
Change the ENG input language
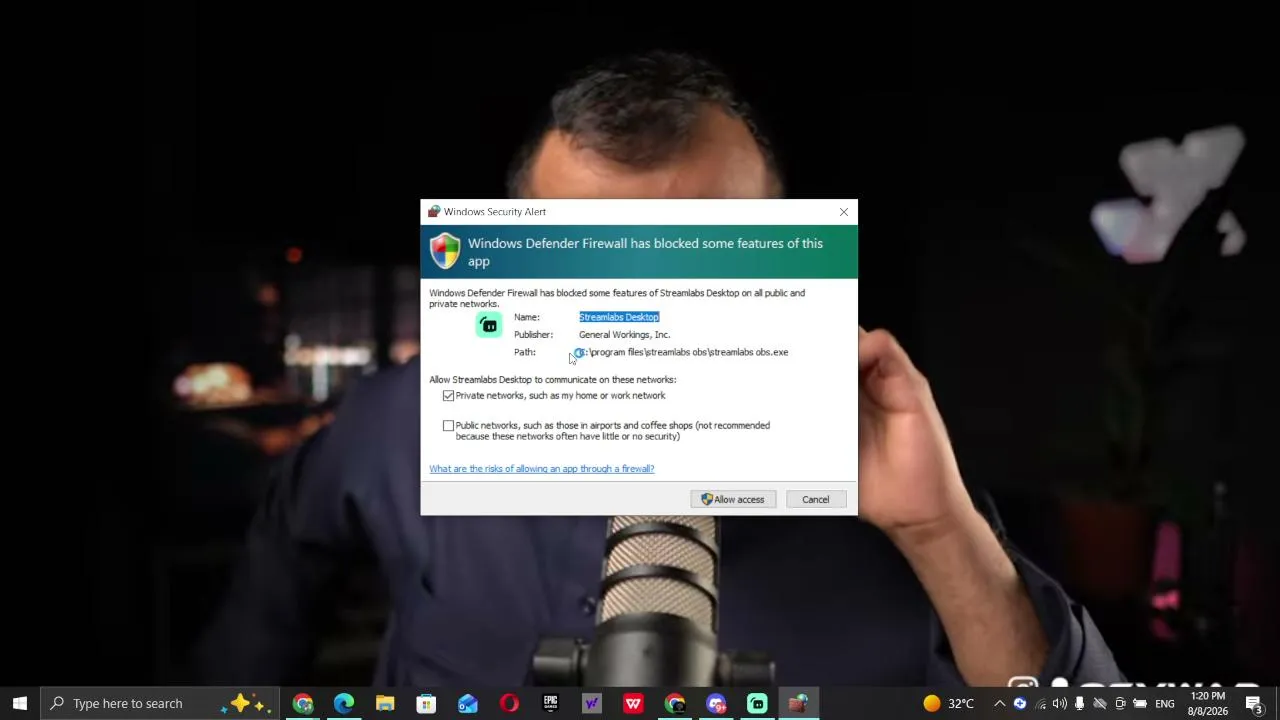1165,703
